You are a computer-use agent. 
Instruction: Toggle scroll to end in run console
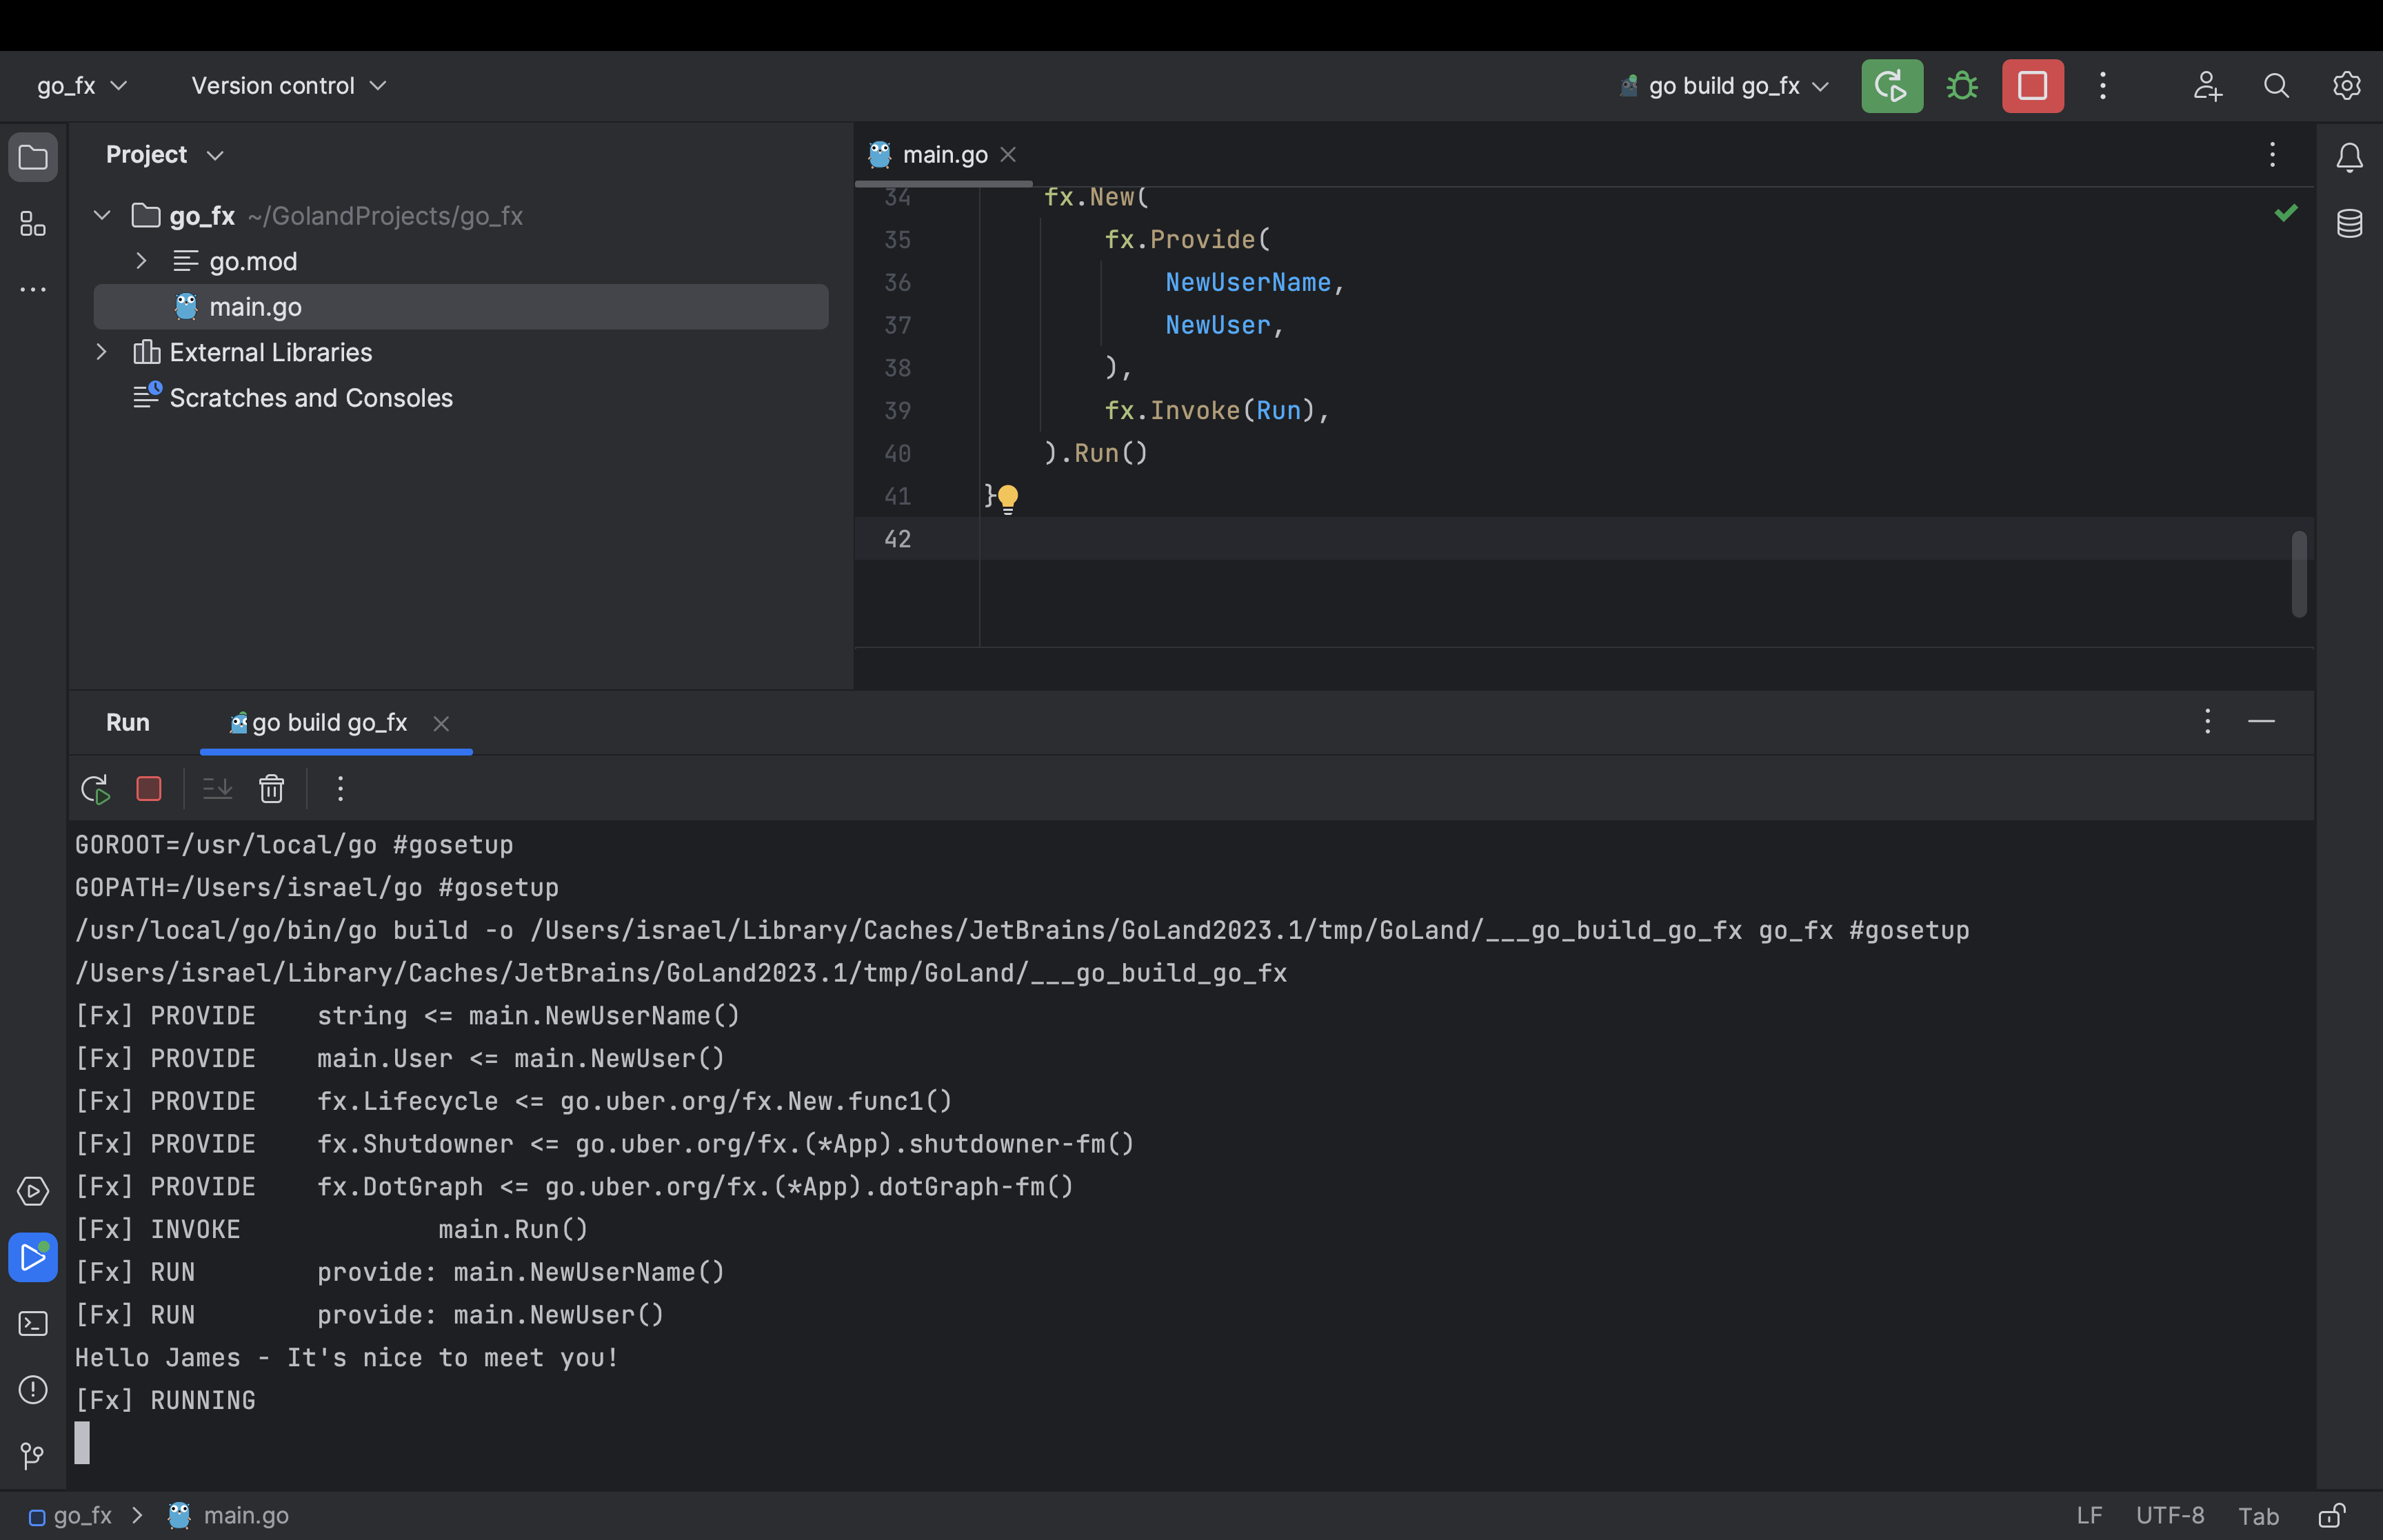click(217, 789)
